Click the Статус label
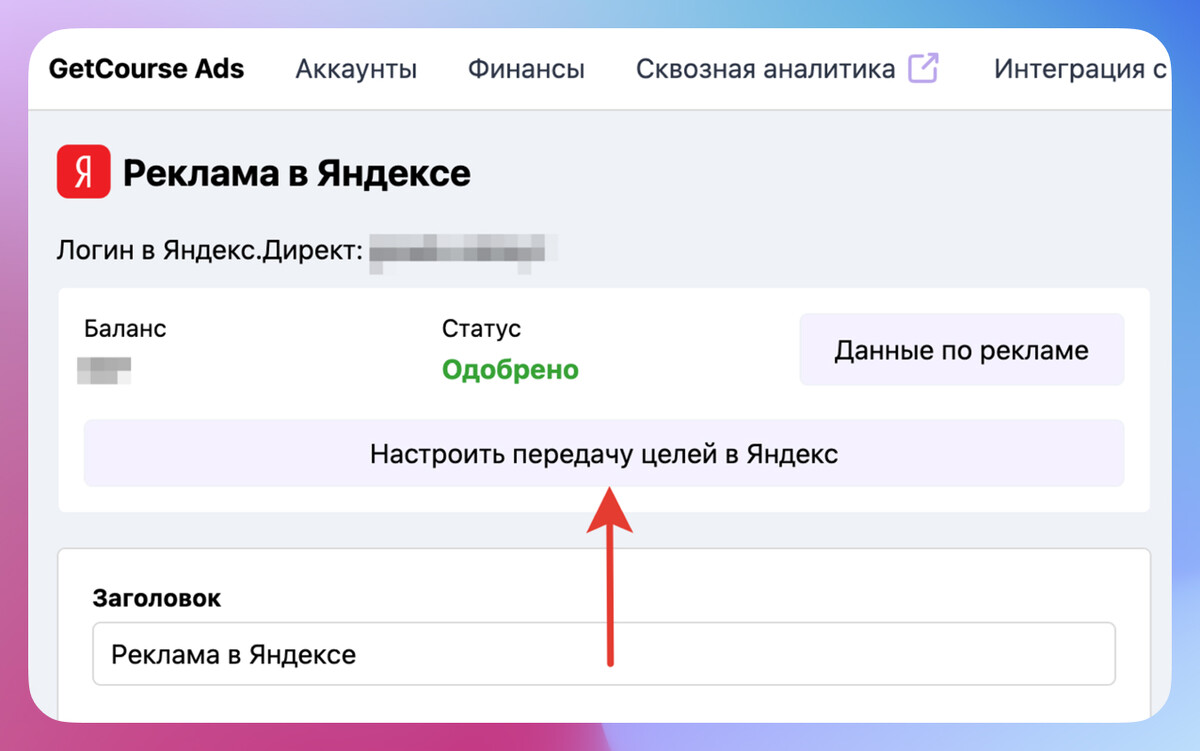 point(481,328)
